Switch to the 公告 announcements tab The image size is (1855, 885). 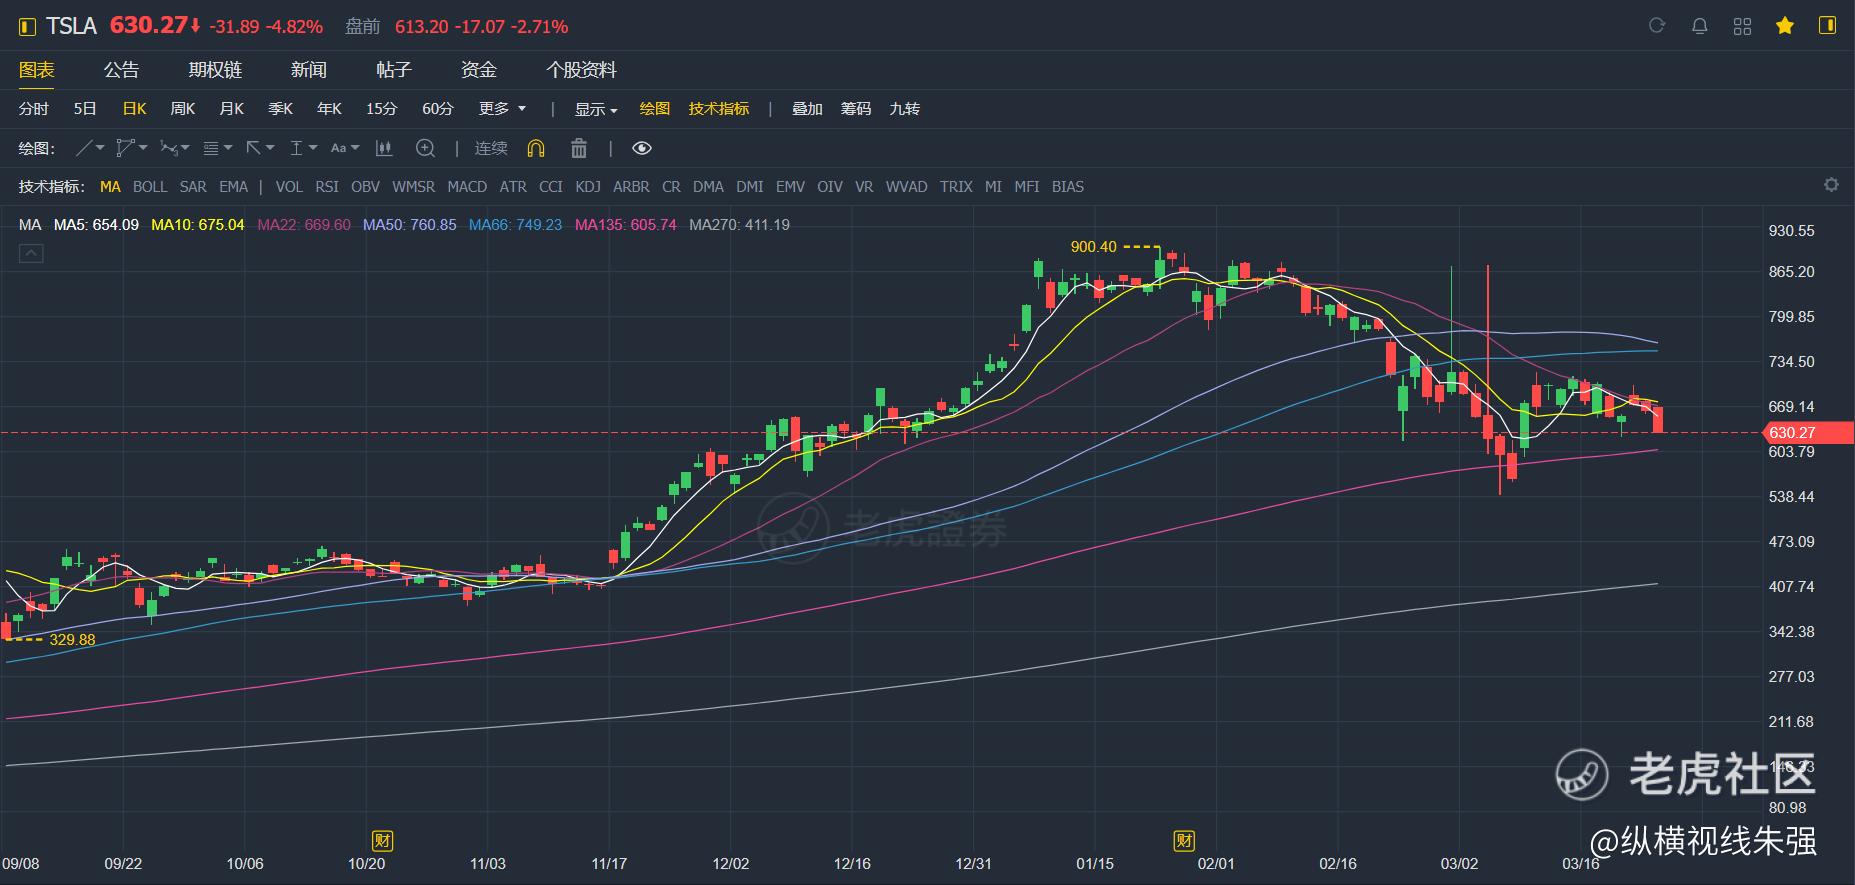pyautogui.click(x=122, y=70)
